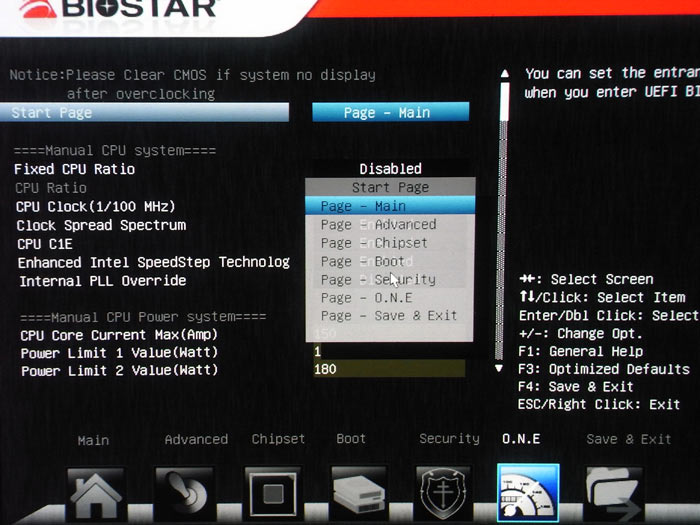Choose 'Page - Chipset' in dropdown list

point(390,243)
